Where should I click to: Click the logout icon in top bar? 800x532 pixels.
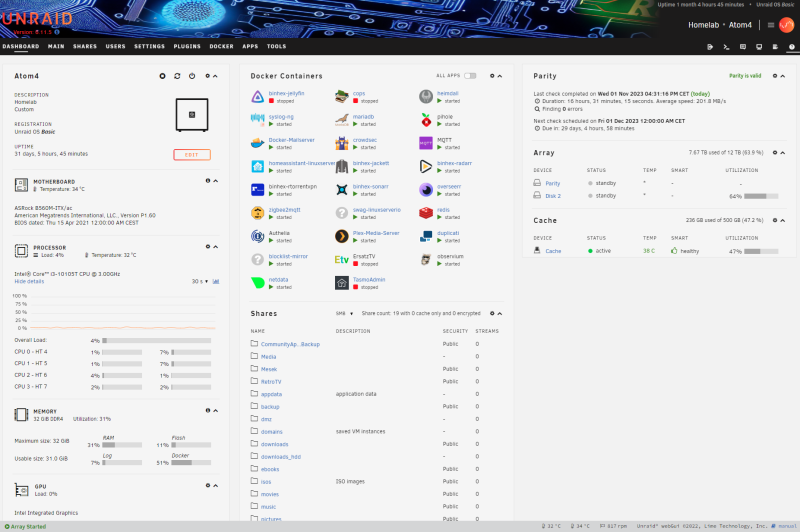tap(710, 46)
